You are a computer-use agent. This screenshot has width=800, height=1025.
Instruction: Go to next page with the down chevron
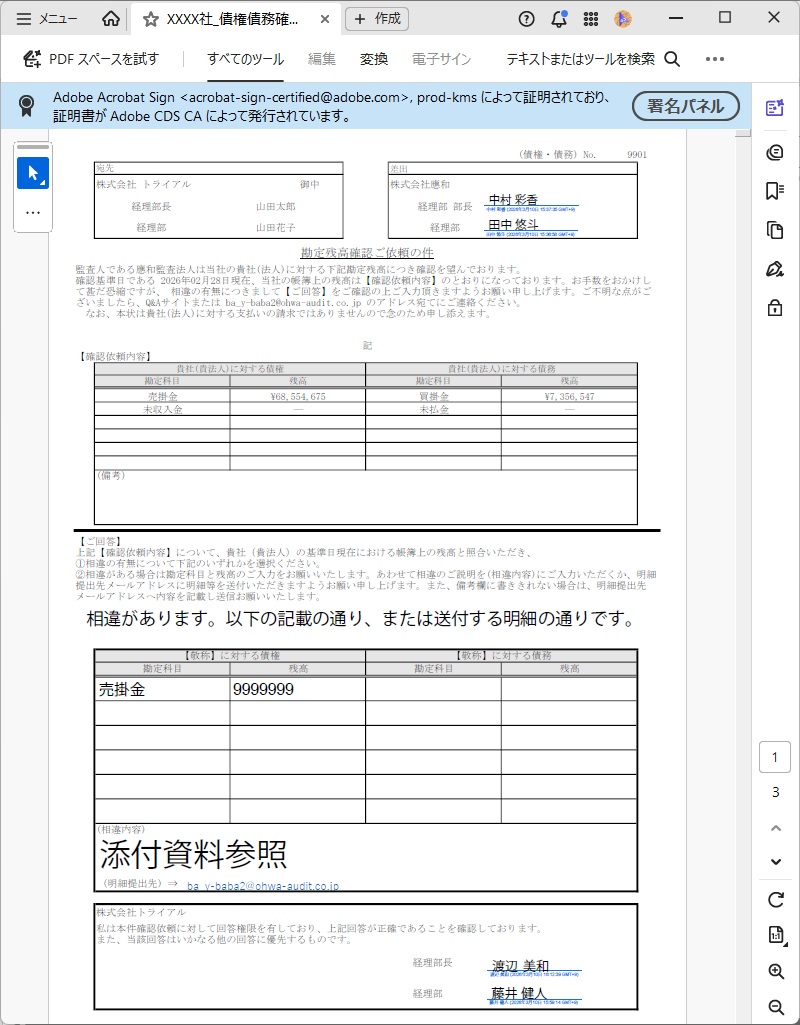775,862
